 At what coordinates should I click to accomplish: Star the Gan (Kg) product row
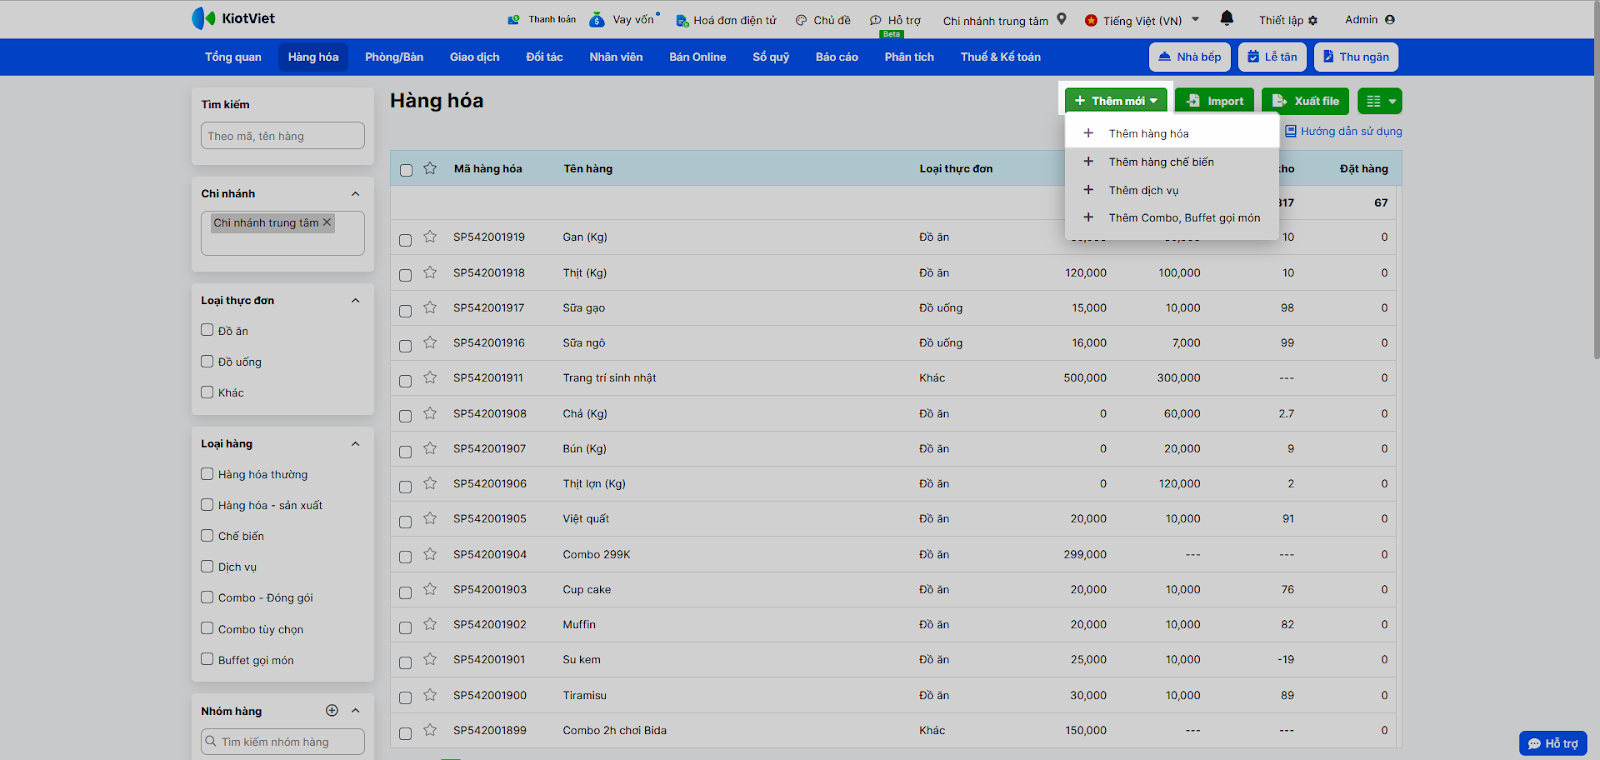click(x=430, y=237)
